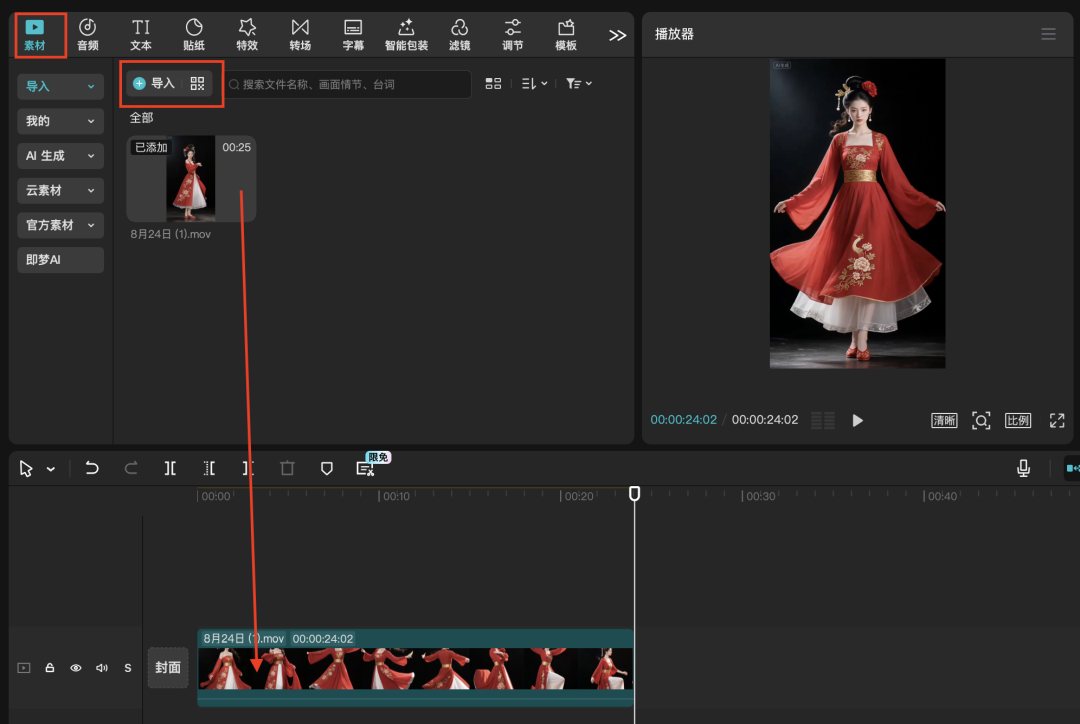Click the microphone voiceover record icon
This screenshot has width=1080, height=724.
[1023, 468]
